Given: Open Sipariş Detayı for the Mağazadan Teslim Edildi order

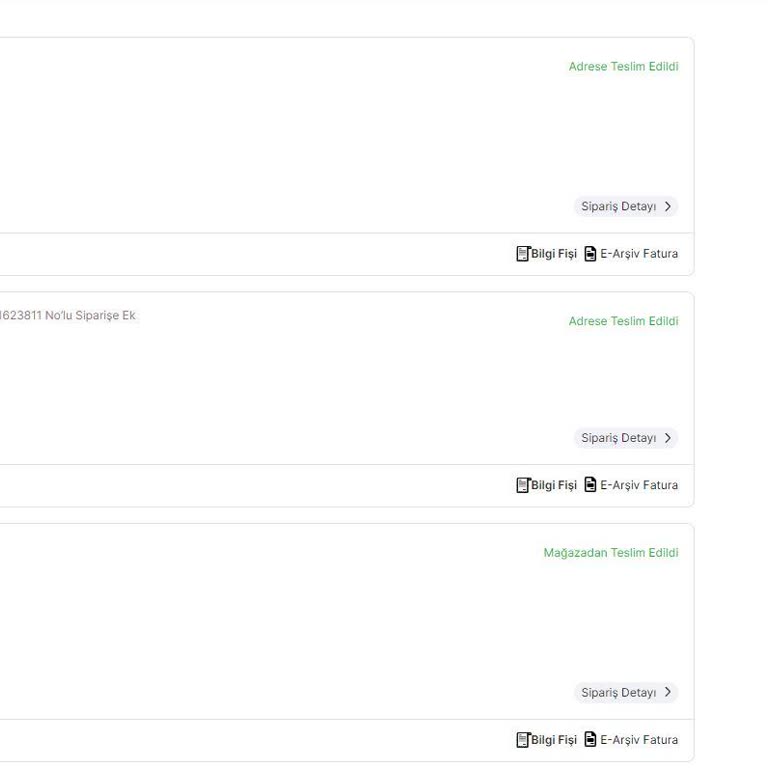Looking at the screenshot, I should [619, 693].
